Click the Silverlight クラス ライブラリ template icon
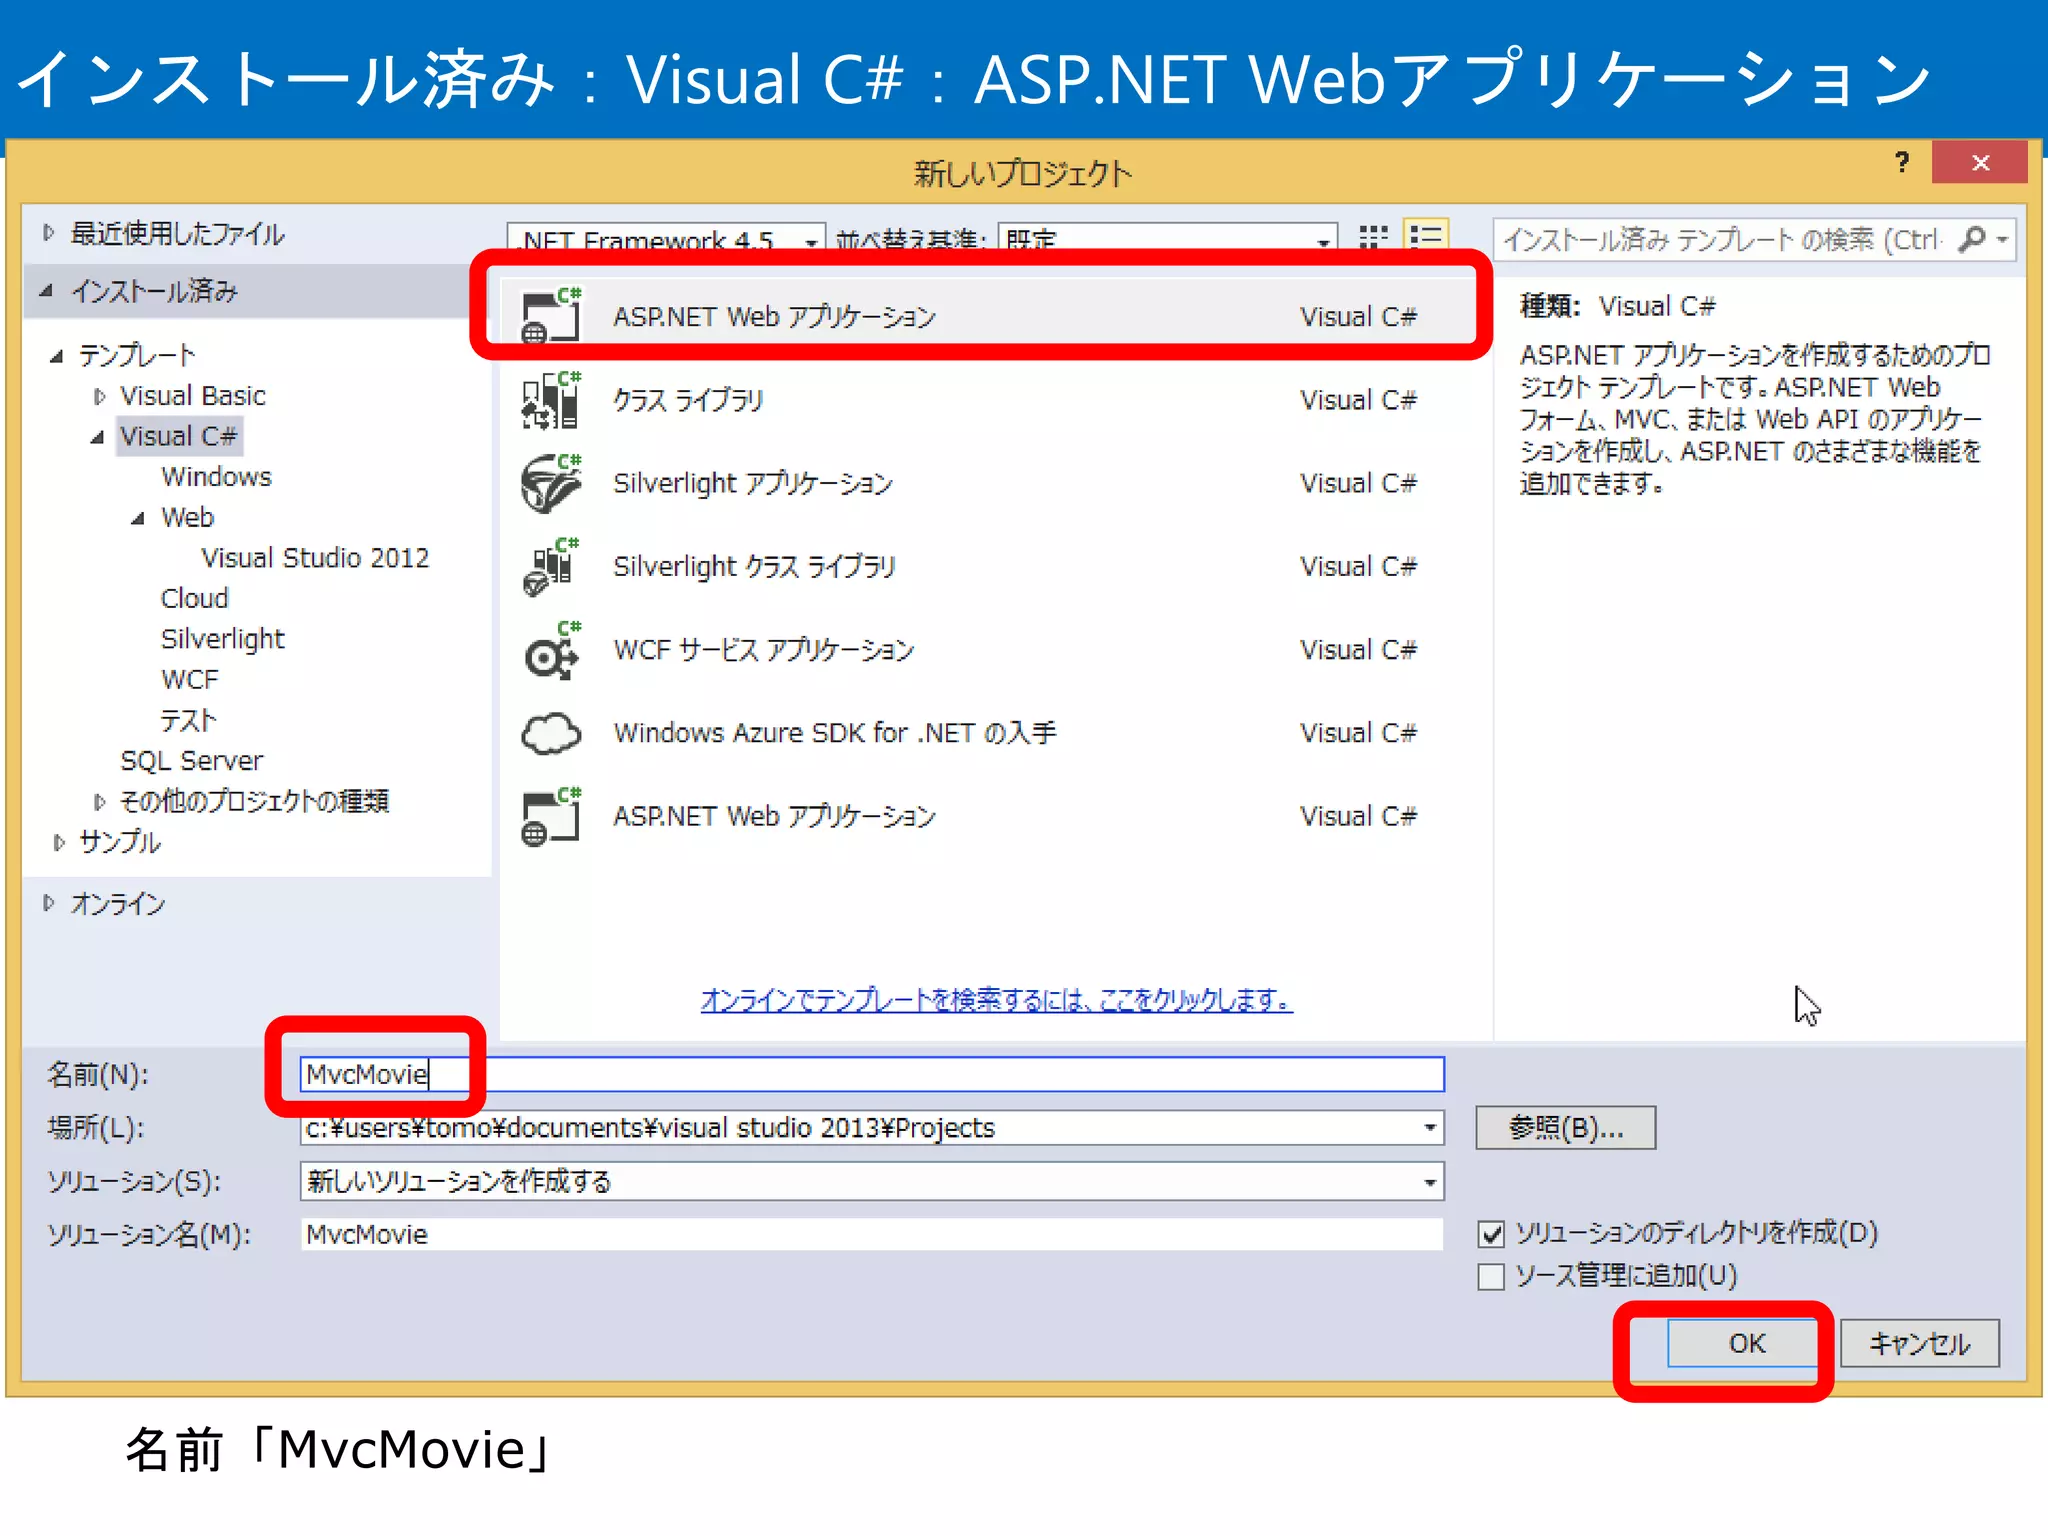Screen dimensions: 2048x1536 point(551,566)
